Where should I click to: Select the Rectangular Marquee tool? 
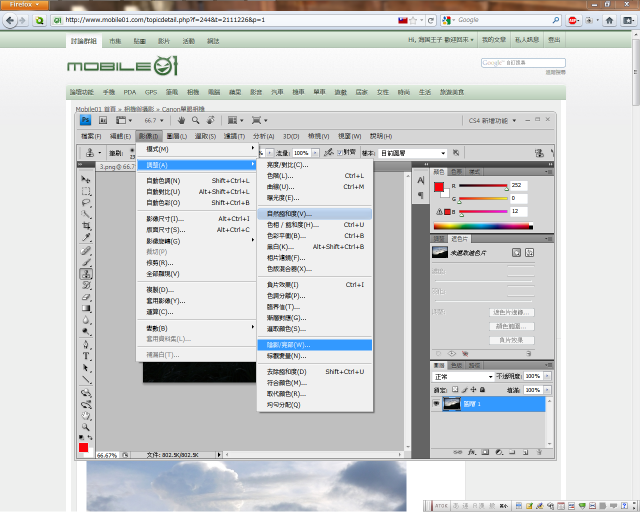(x=86, y=191)
